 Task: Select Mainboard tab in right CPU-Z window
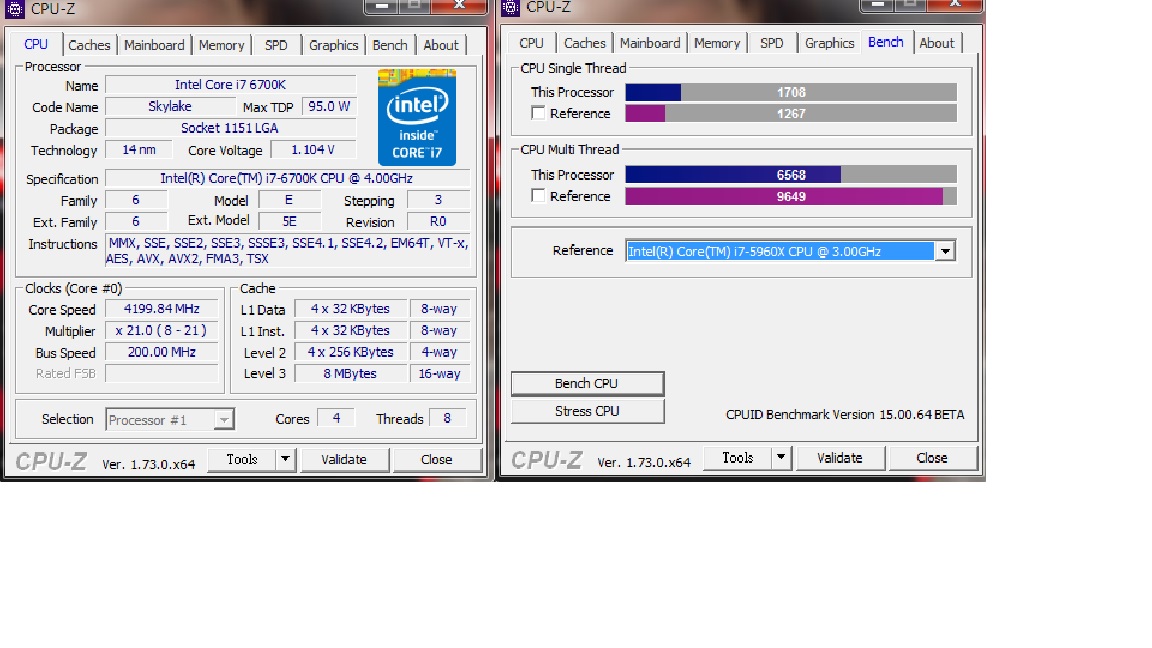coord(650,43)
